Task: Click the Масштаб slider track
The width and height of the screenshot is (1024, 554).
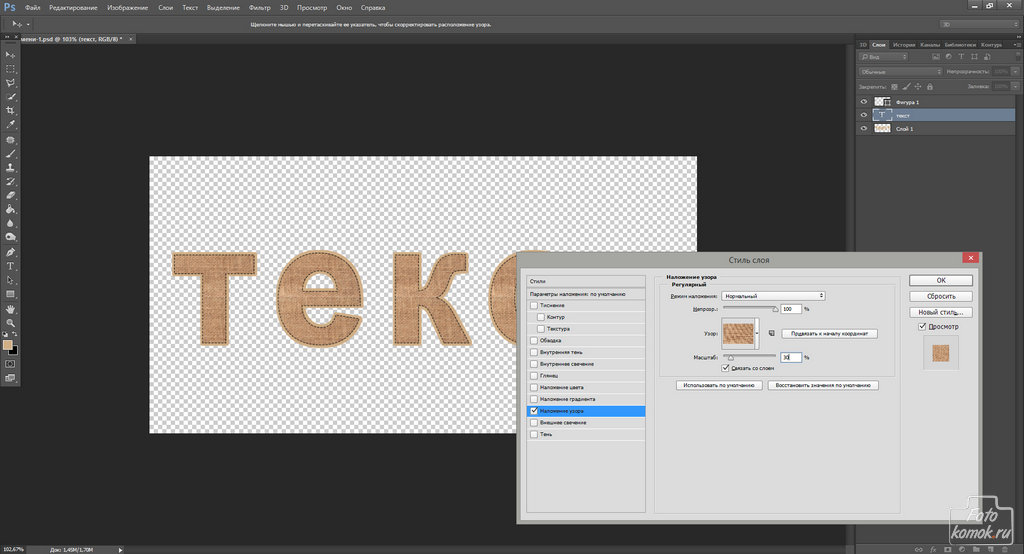Action: (750, 355)
